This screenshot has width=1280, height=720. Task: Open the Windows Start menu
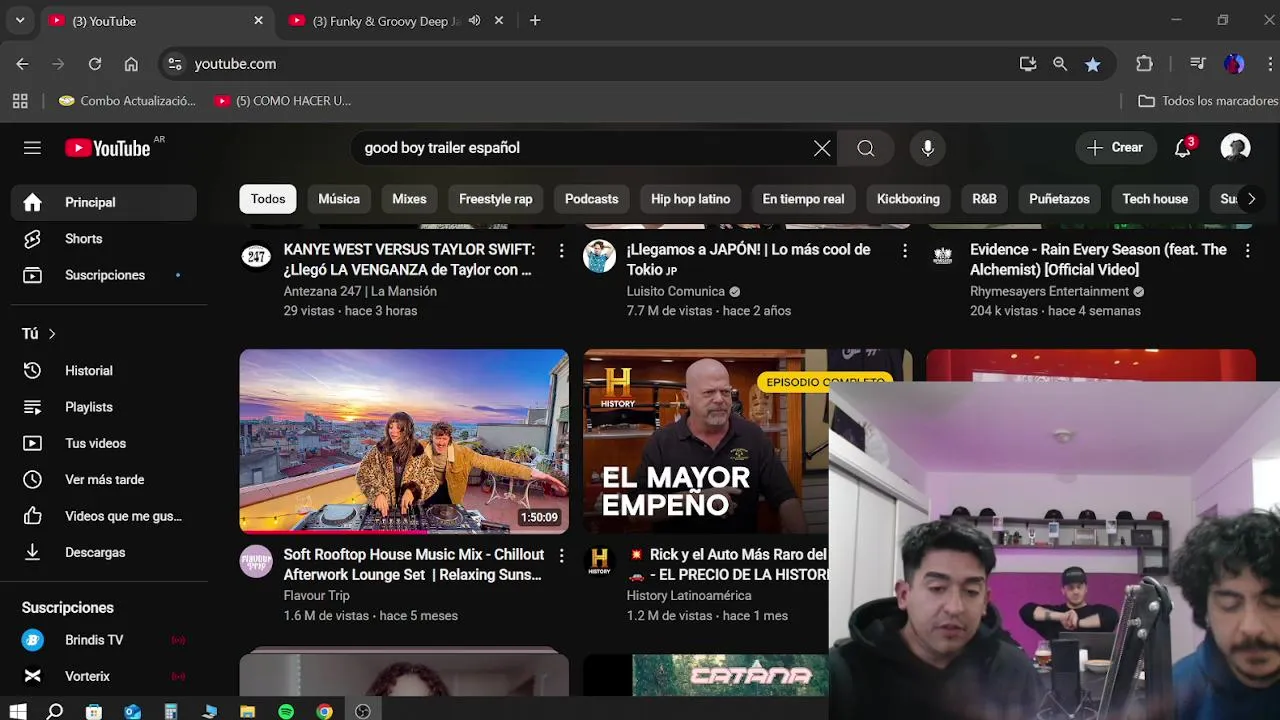point(18,712)
